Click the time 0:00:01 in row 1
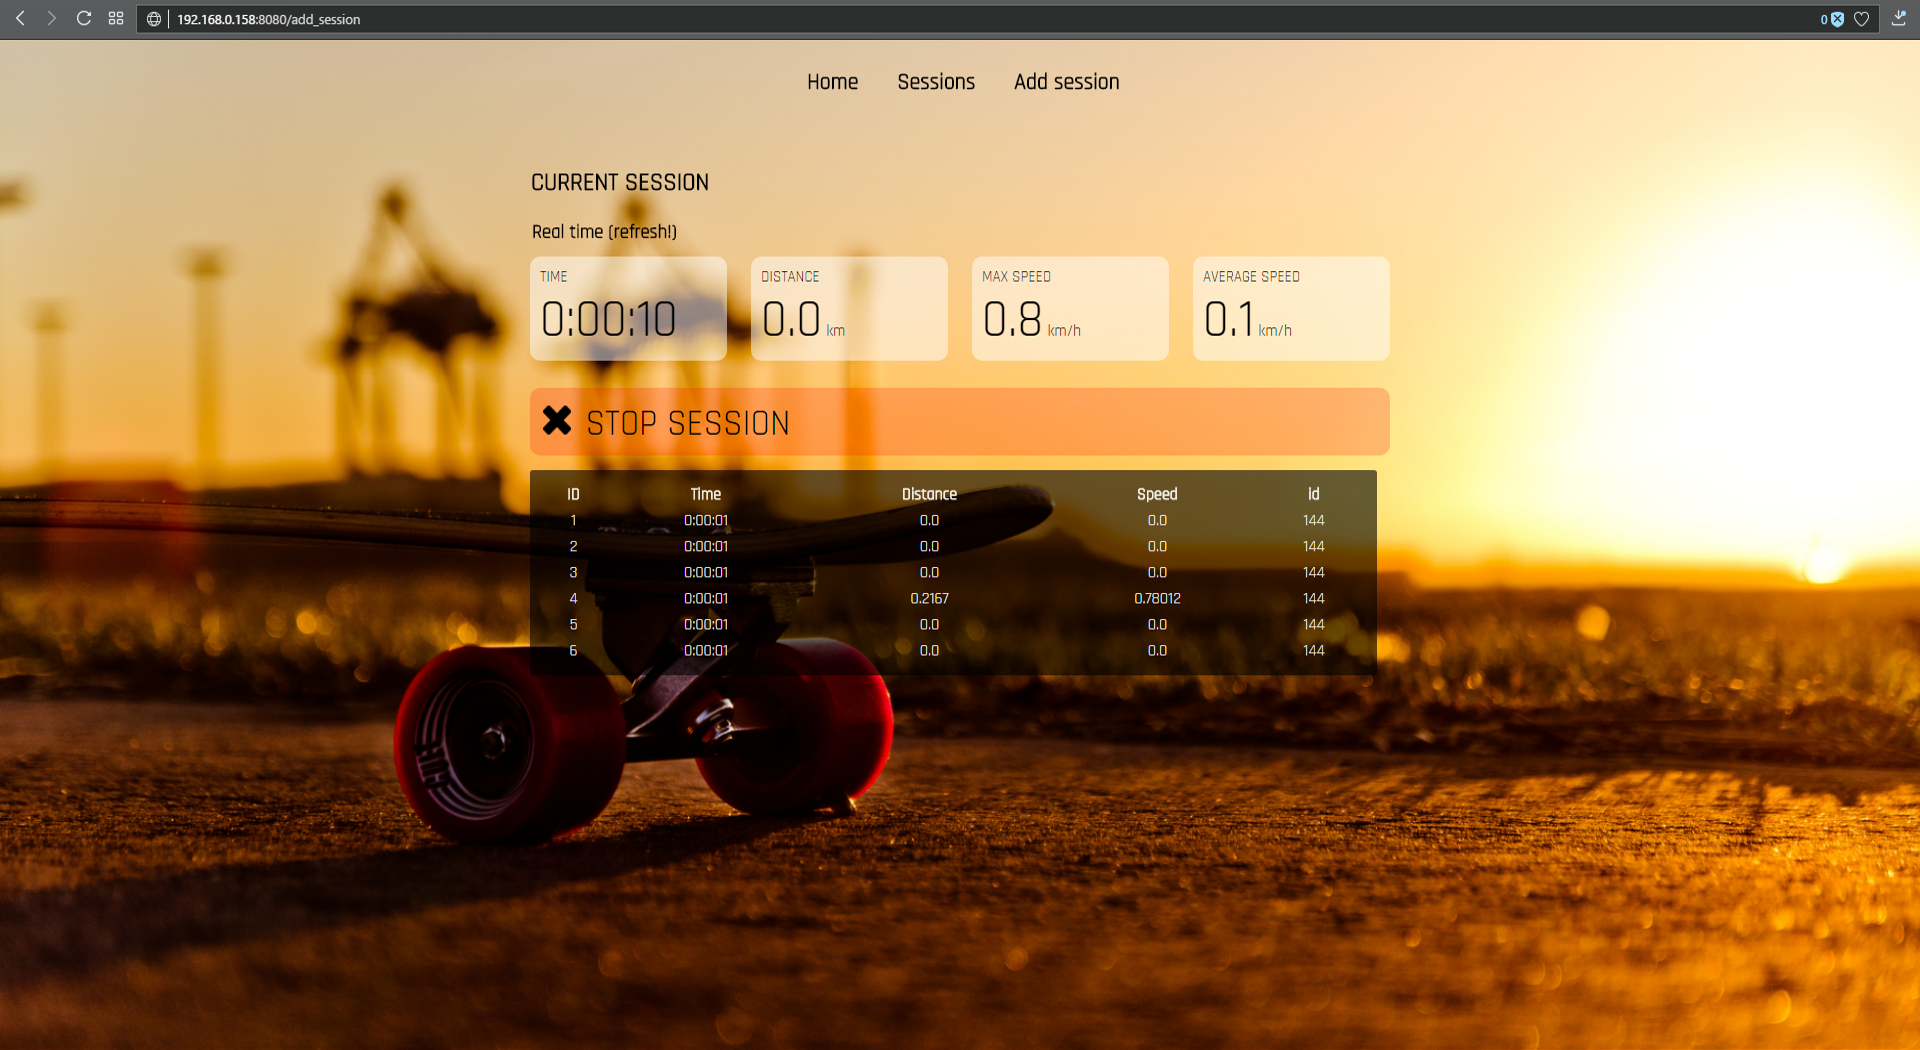The width and height of the screenshot is (1920, 1050). [x=706, y=520]
